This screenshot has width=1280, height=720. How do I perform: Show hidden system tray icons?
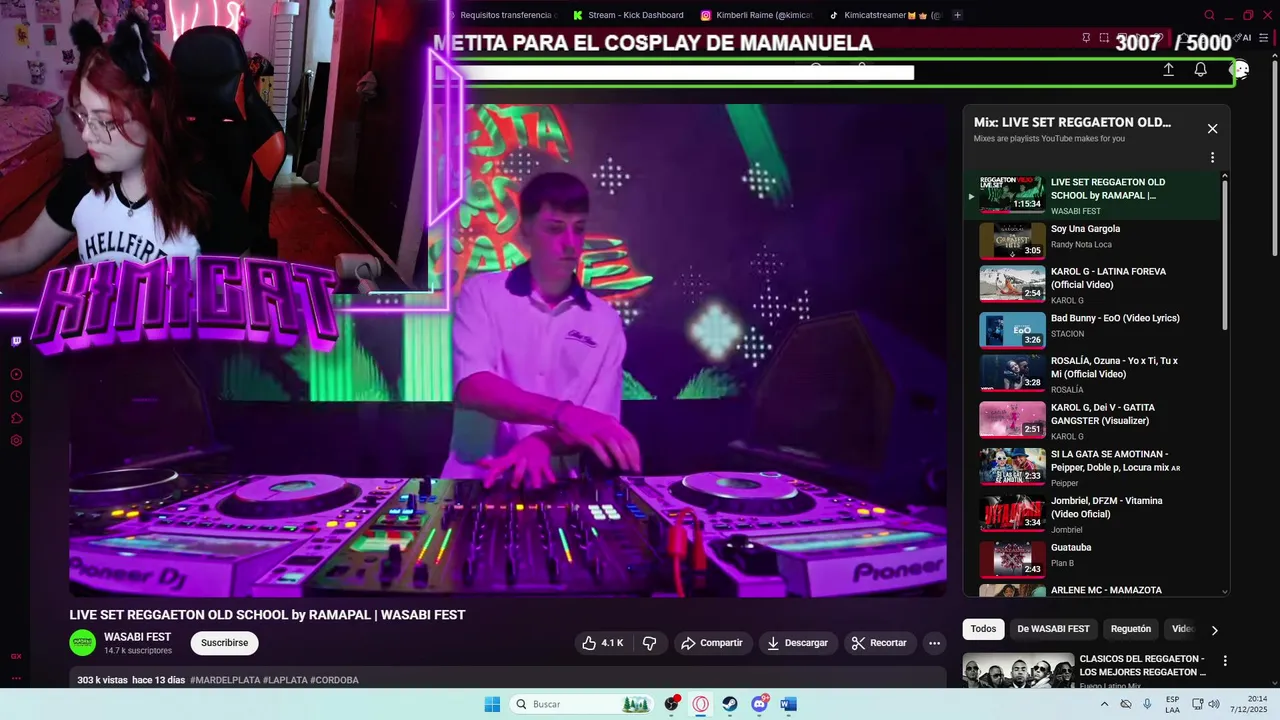click(x=1104, y=704)
